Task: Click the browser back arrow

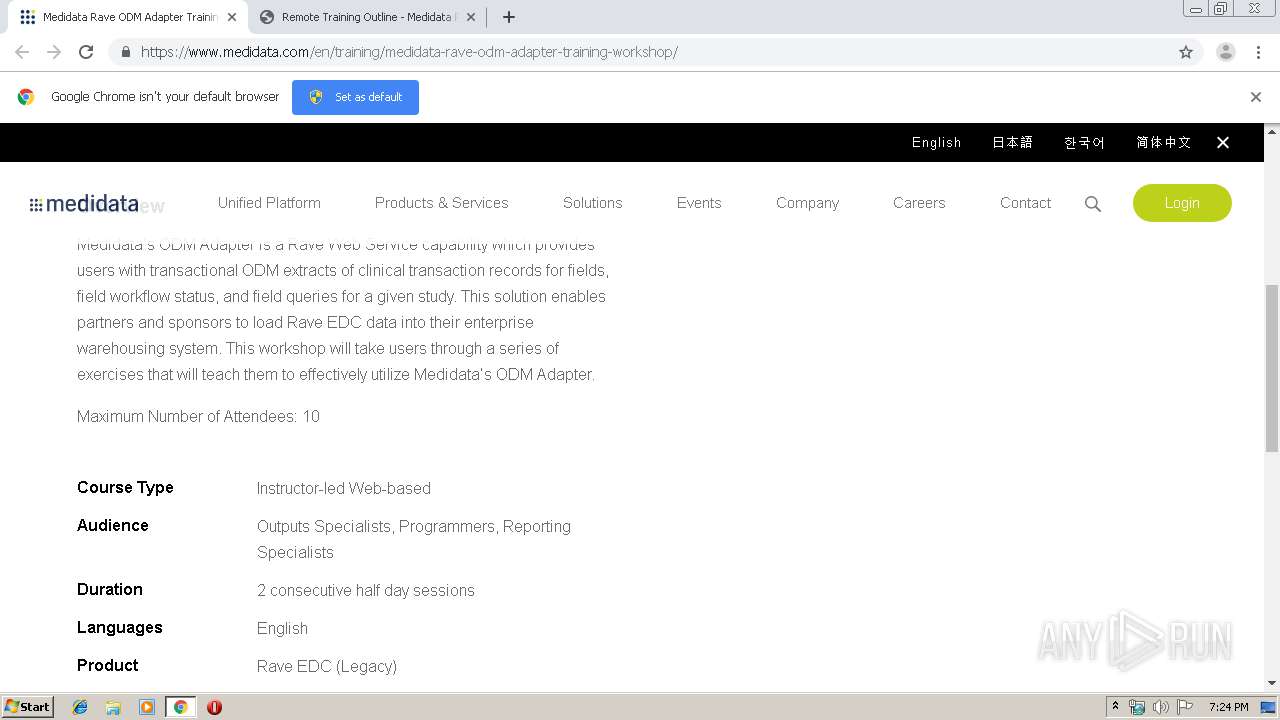Action: 22,52
